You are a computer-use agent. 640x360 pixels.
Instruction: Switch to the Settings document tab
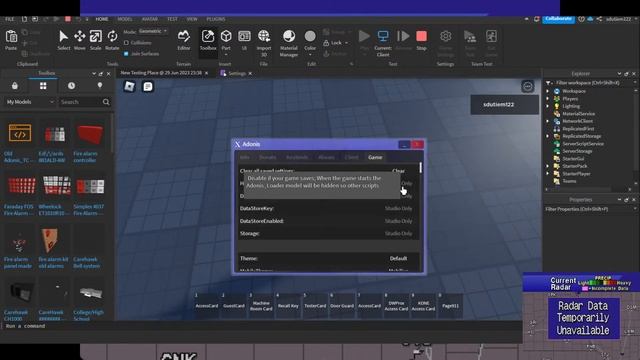pyautogui.click(x=236, y=73)
